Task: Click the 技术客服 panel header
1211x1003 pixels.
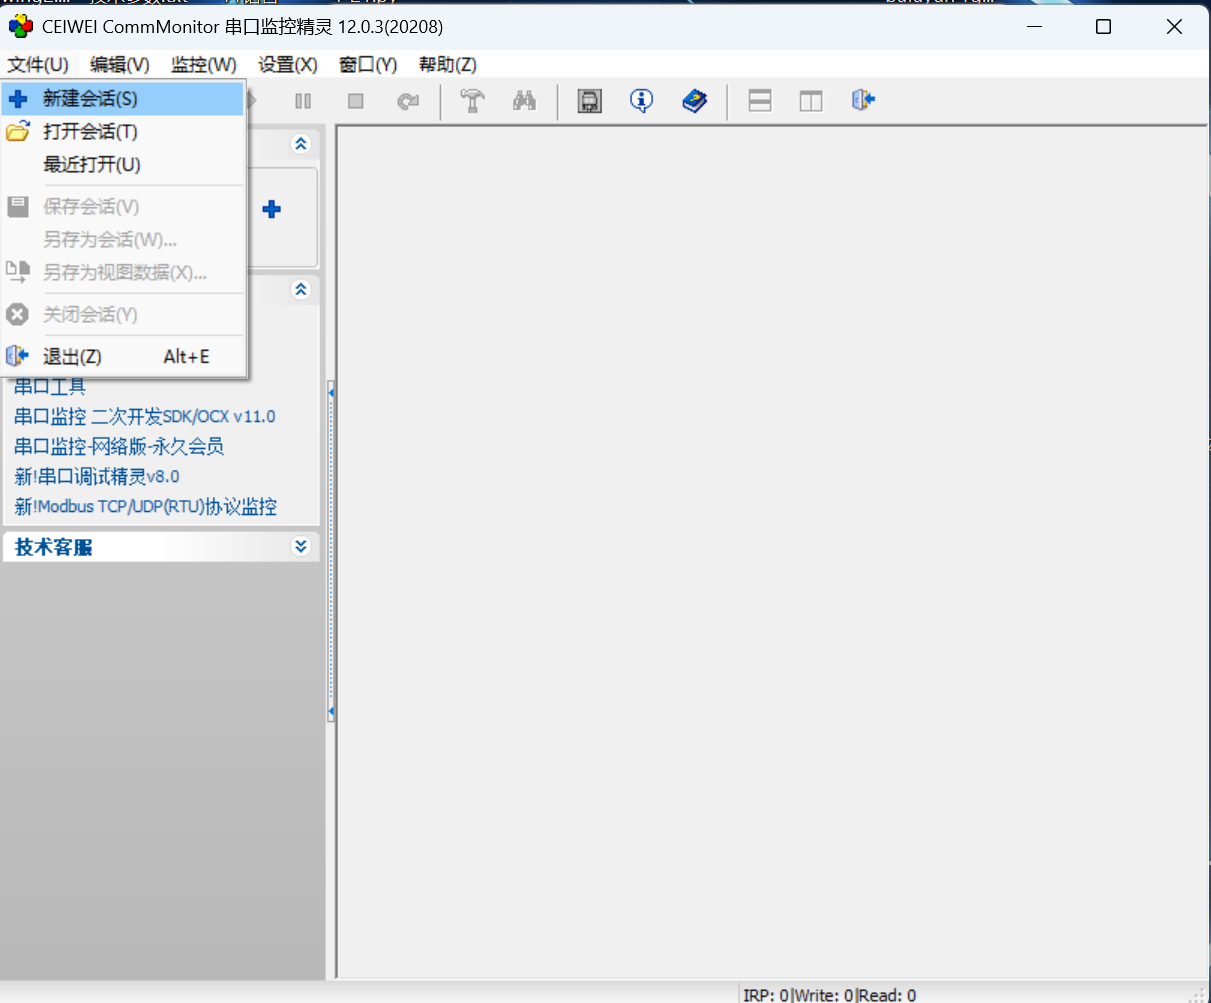Action: (161, 547)
